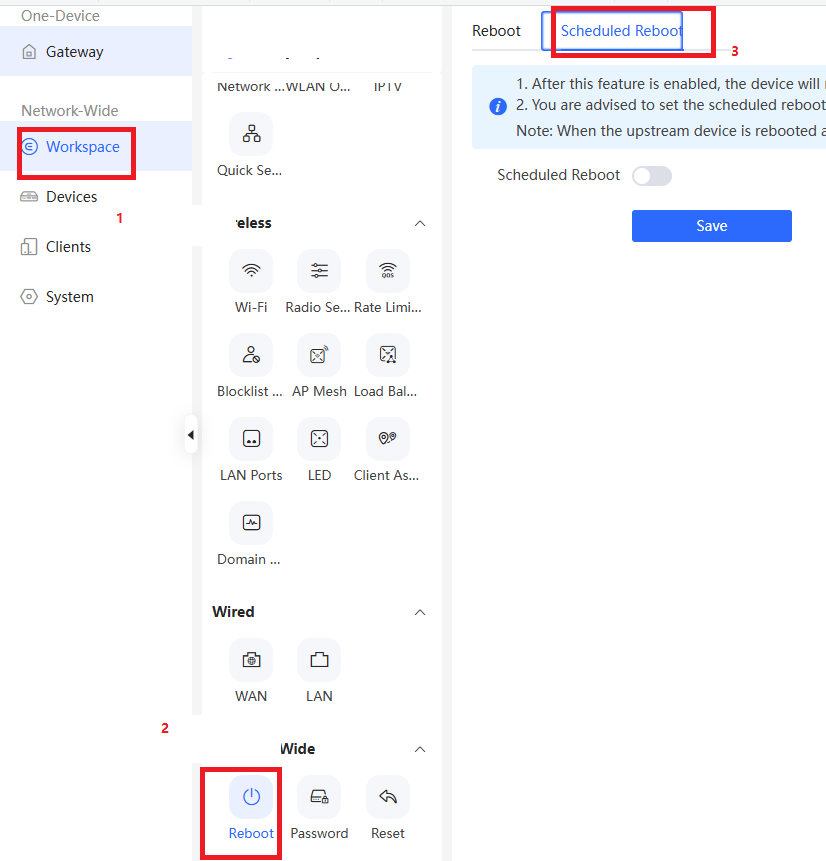The width and height of the screenshot is (826, 861).
Task: Enable the Scheduled Reboot toggle
Action: click(652, 176)
